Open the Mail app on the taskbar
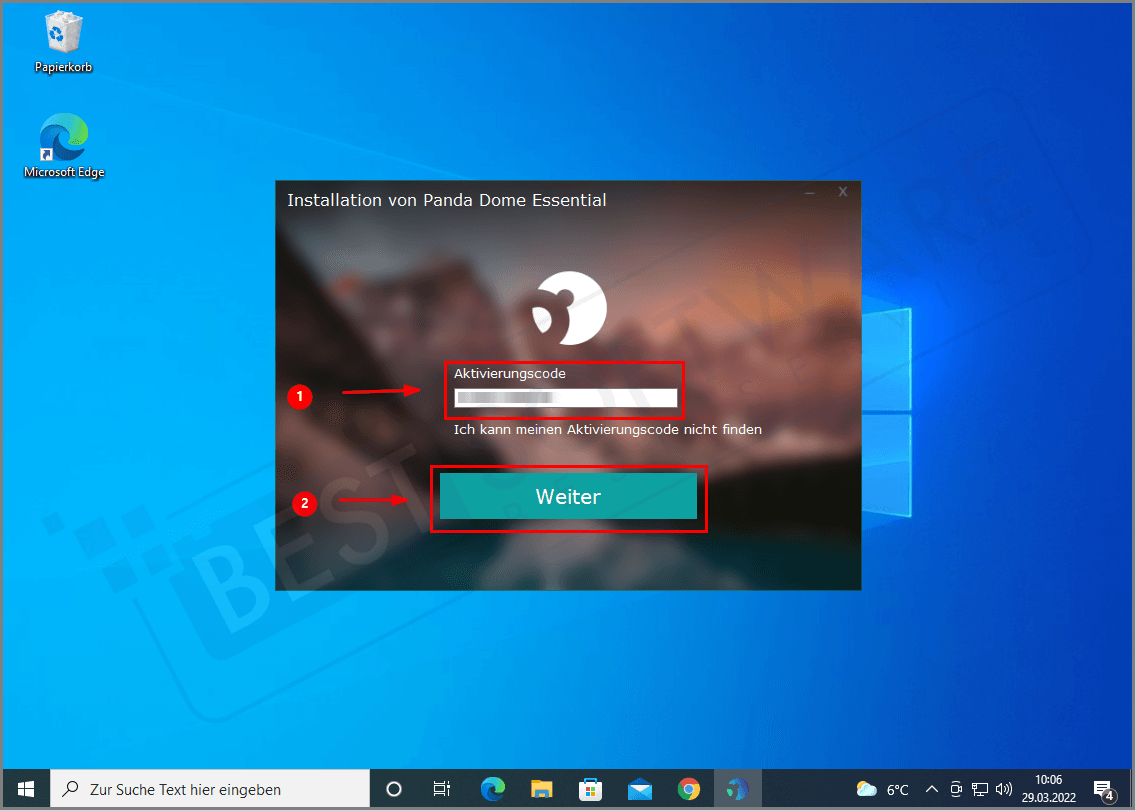This screenshot has width=1136, height=811. [x=640, y=789]
